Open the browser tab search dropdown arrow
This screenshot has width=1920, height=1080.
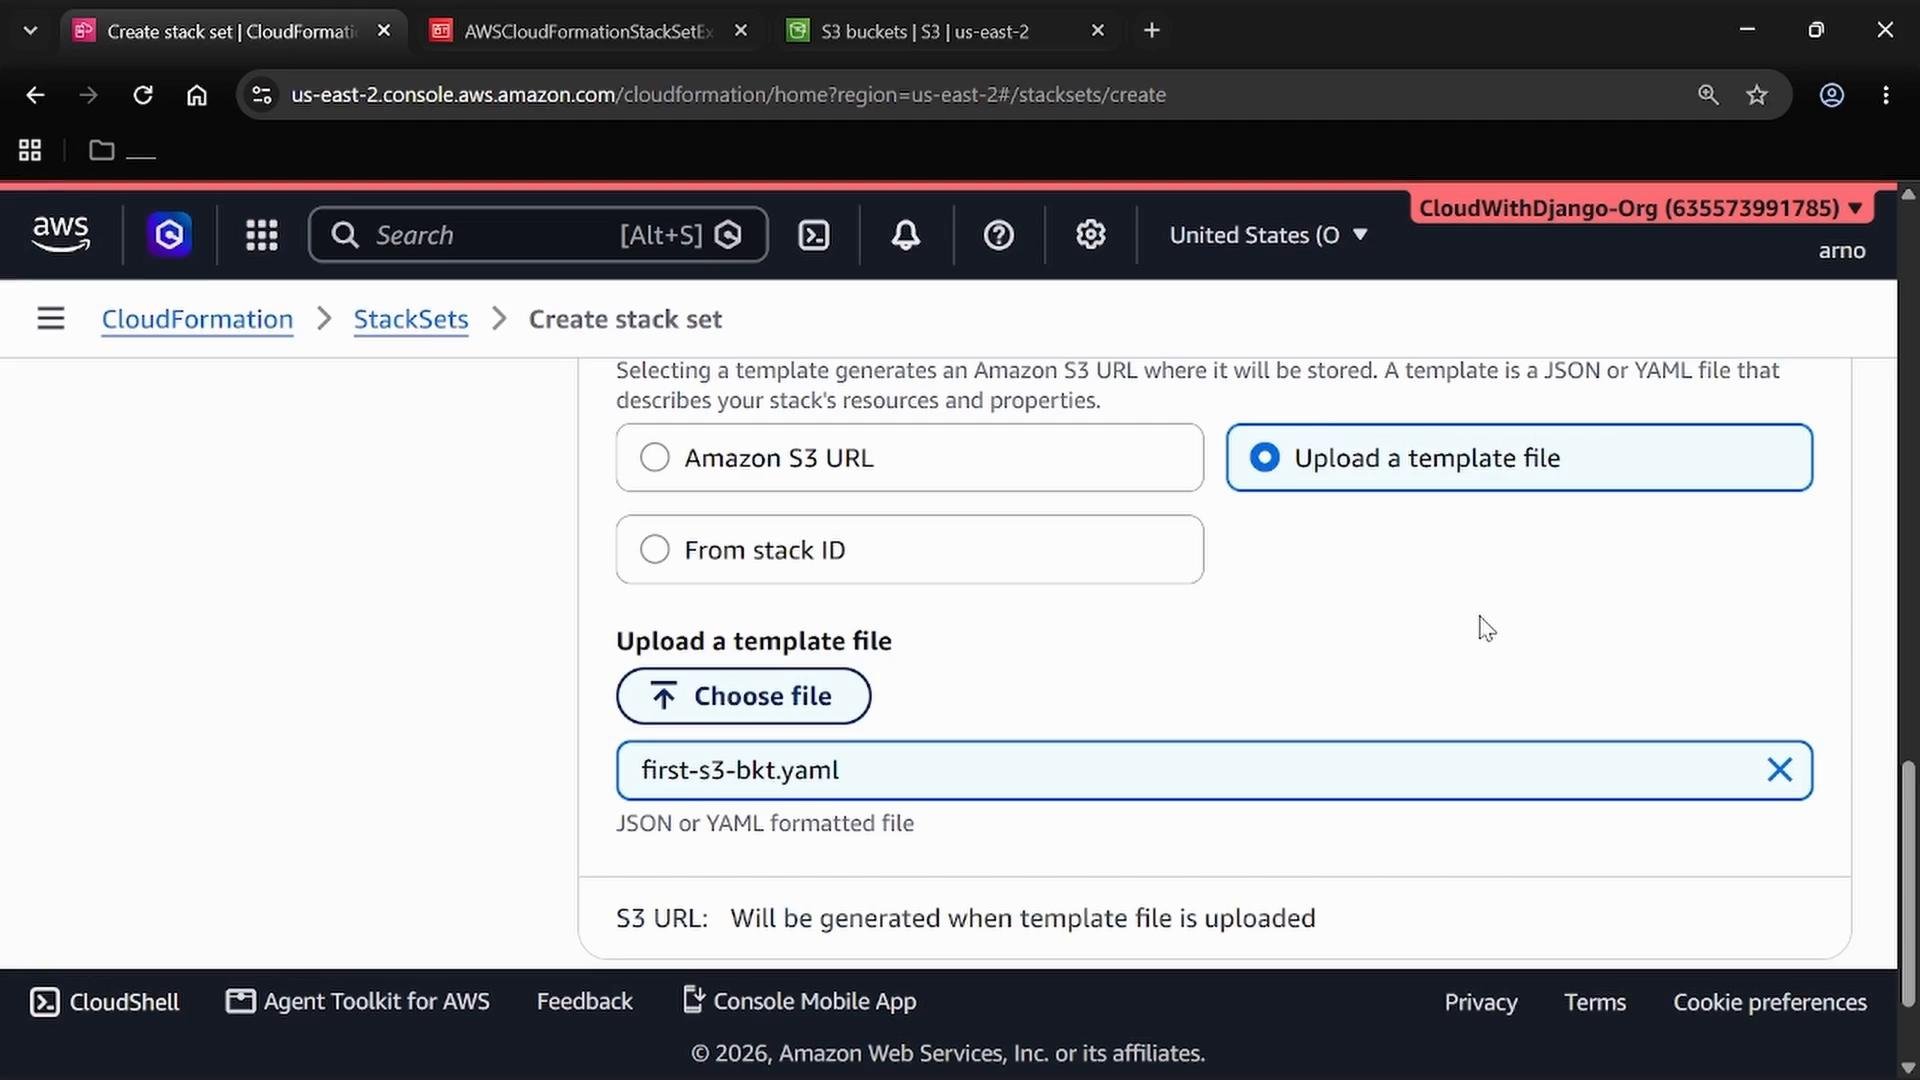[x=30, y=30]
